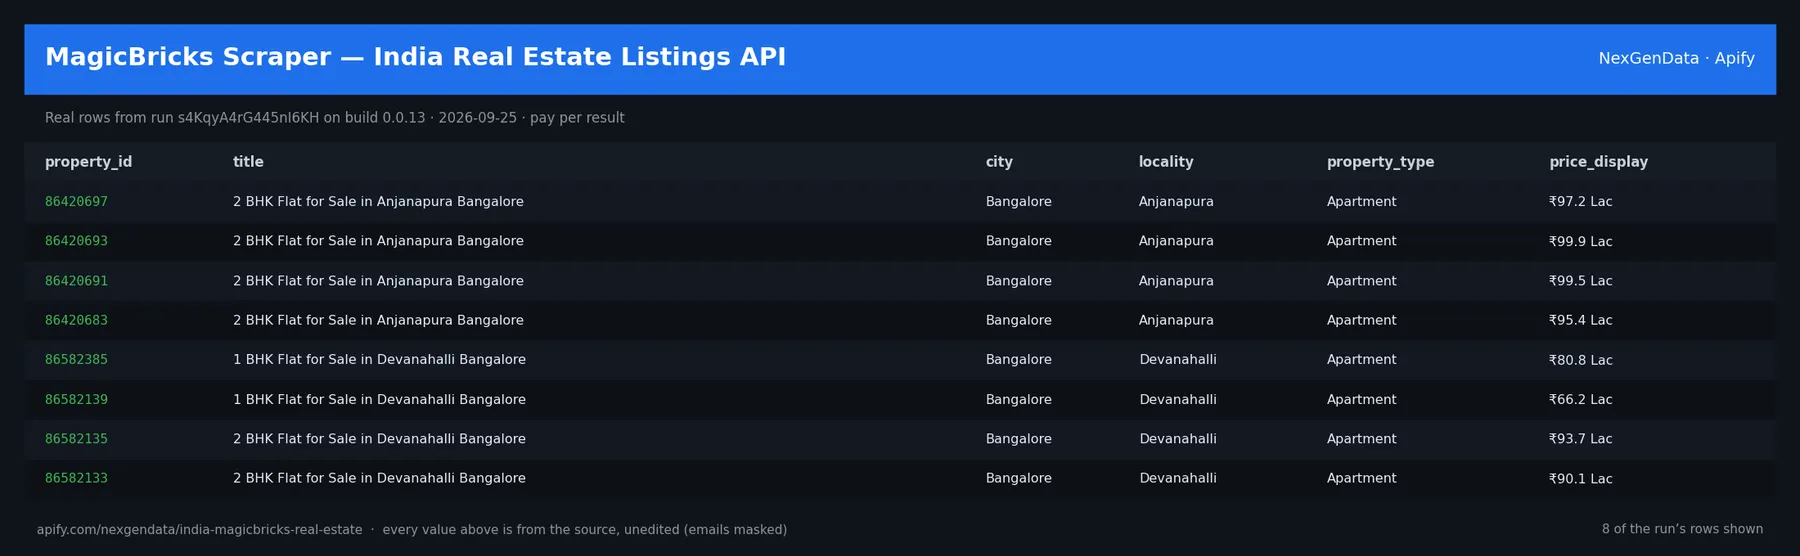This screenshot has height=556, width=1800.
Task: Open property ID 86582135
Action: (x=76, y=439)
